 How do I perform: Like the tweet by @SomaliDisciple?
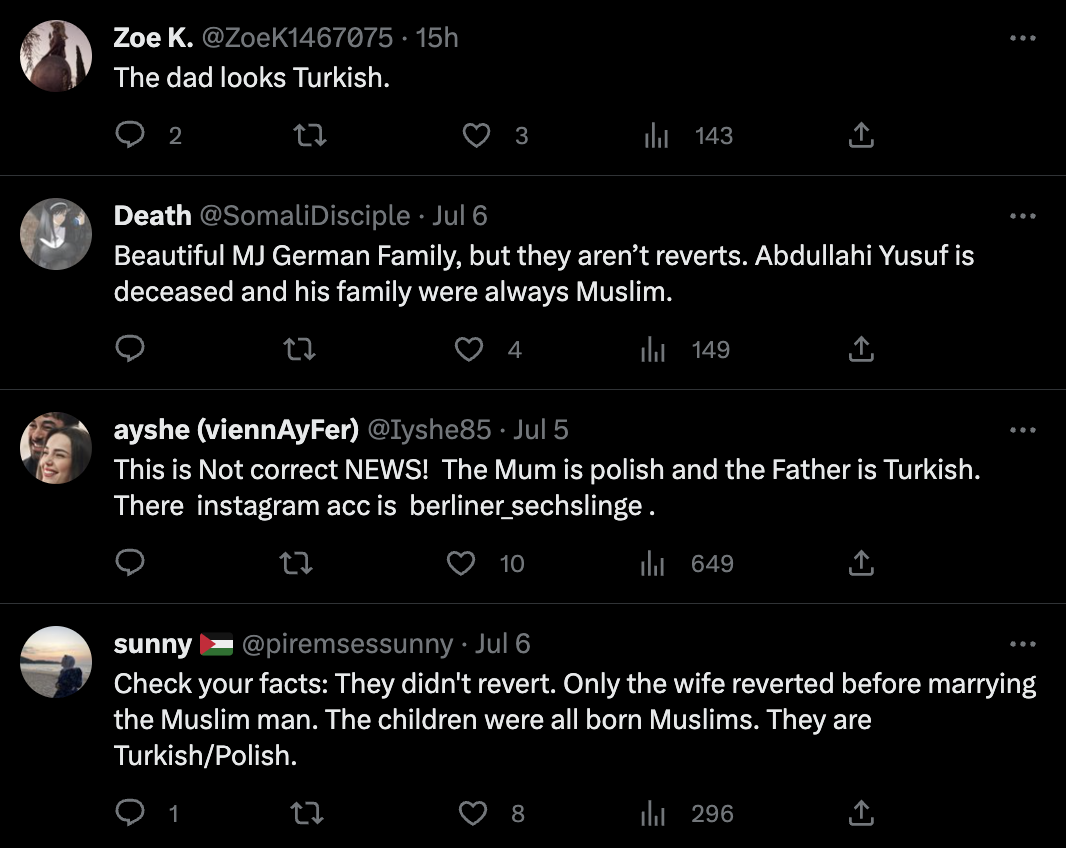pos(468,350)
